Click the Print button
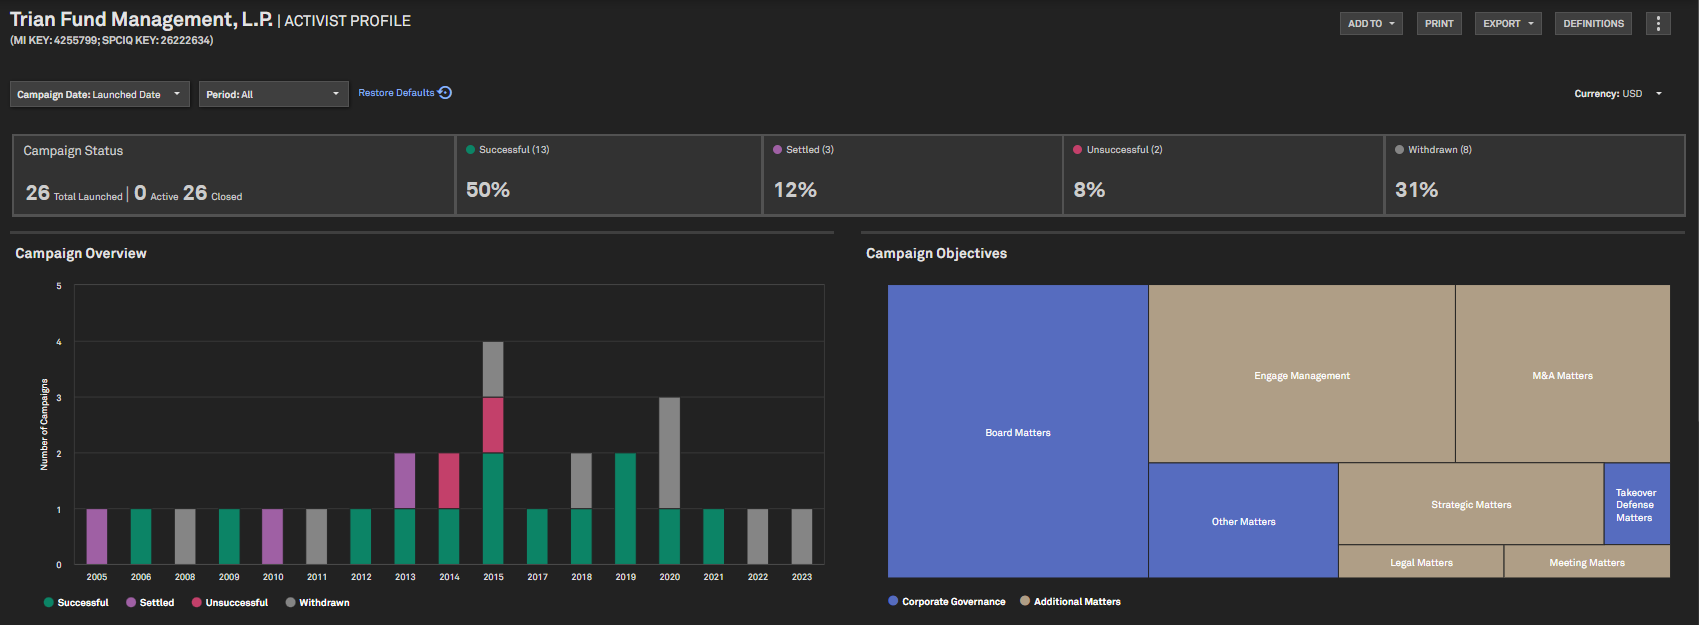The image size is (1699, 625). (x=1439, y=23)
